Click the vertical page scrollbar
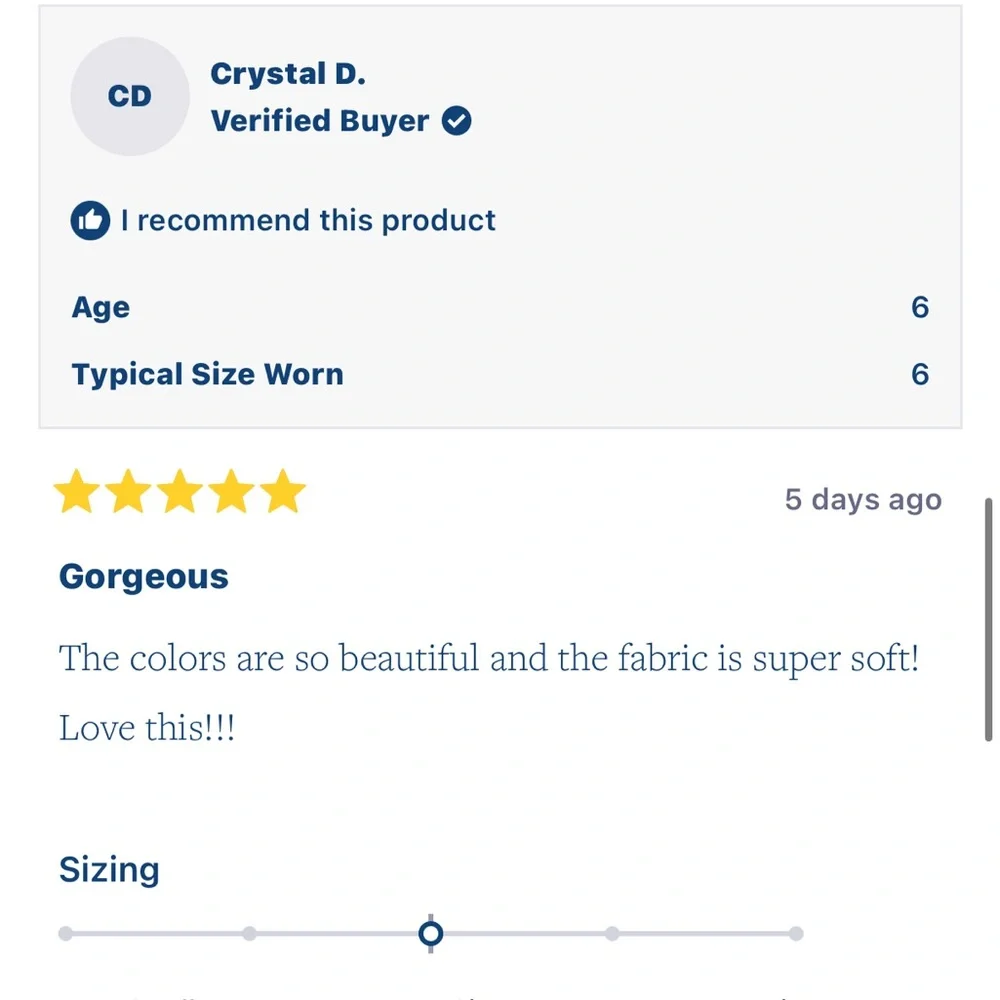Image resolution: width=1000 pixels, height=1000 pixels. point(989,619)
